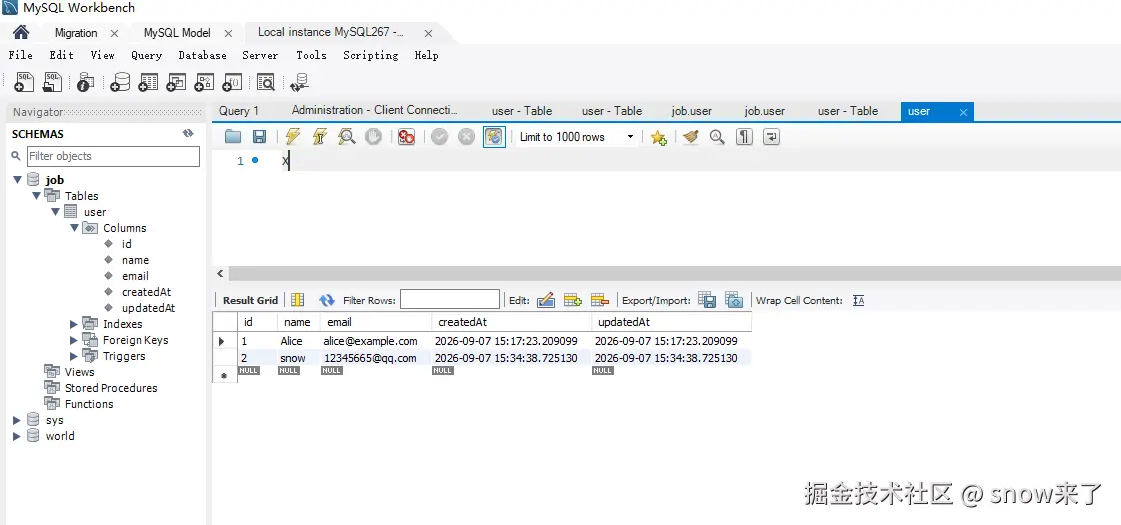Expand the sys schema

pyautogui.click(x=17, y=420)
